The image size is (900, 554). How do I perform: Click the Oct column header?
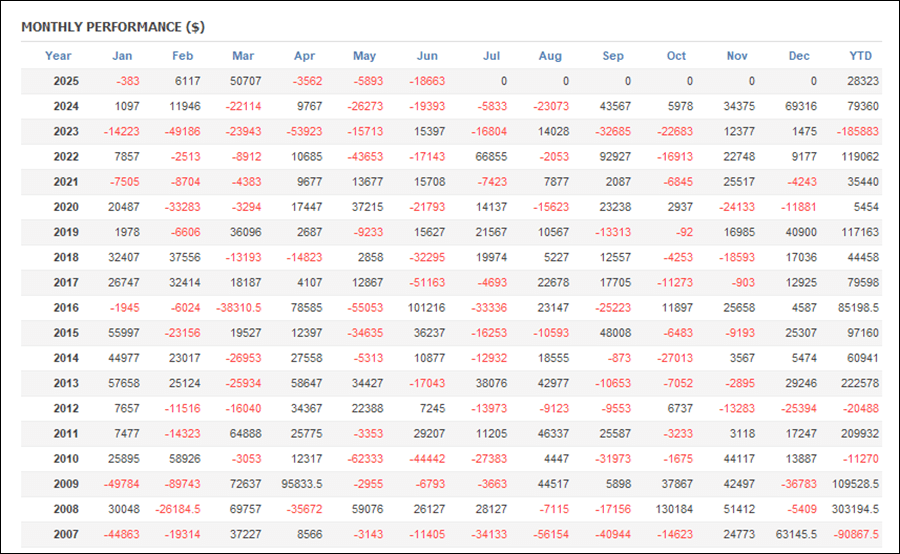click(x=676, y=56)
